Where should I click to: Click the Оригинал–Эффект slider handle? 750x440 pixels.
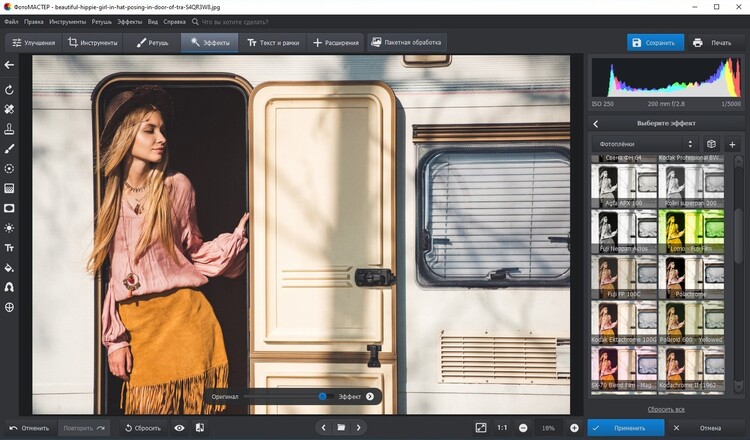coord(323,396)
